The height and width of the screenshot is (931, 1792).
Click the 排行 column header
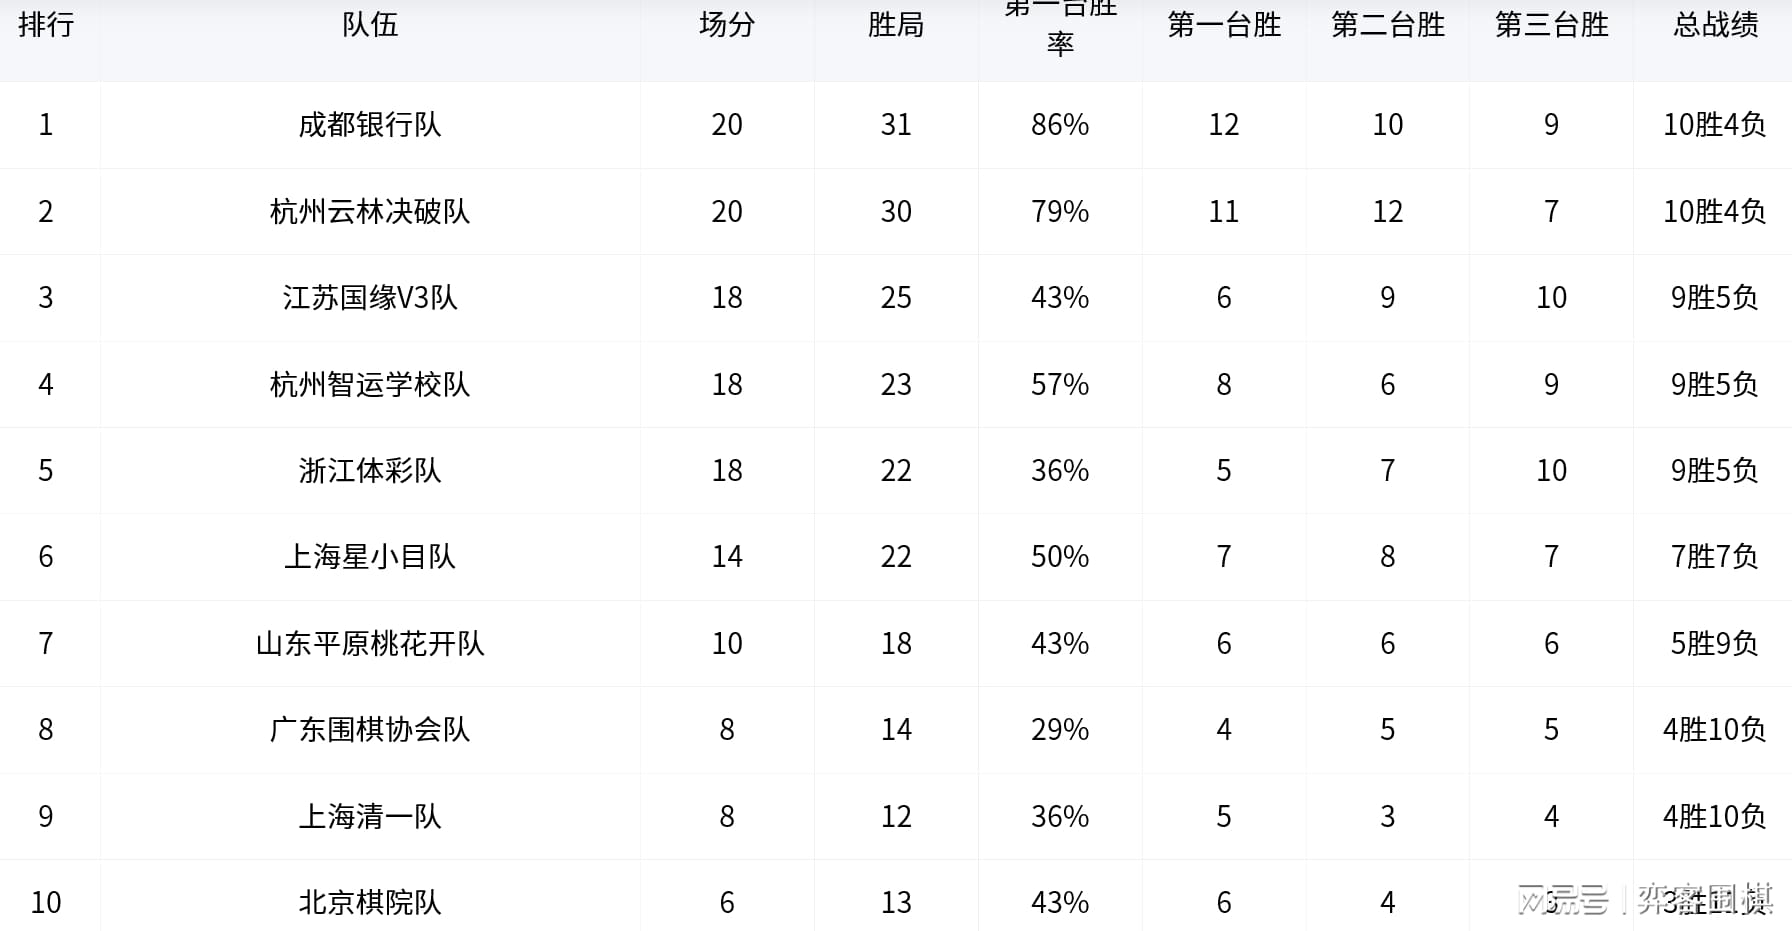point(46,25)
